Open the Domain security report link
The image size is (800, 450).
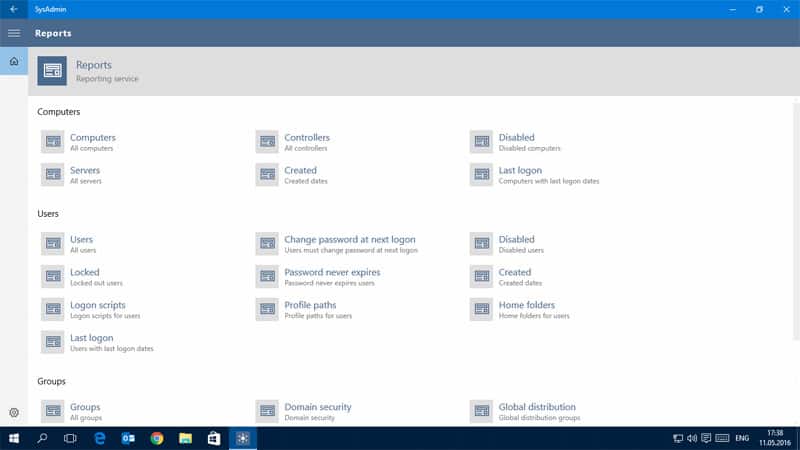[x=318, y=407]
